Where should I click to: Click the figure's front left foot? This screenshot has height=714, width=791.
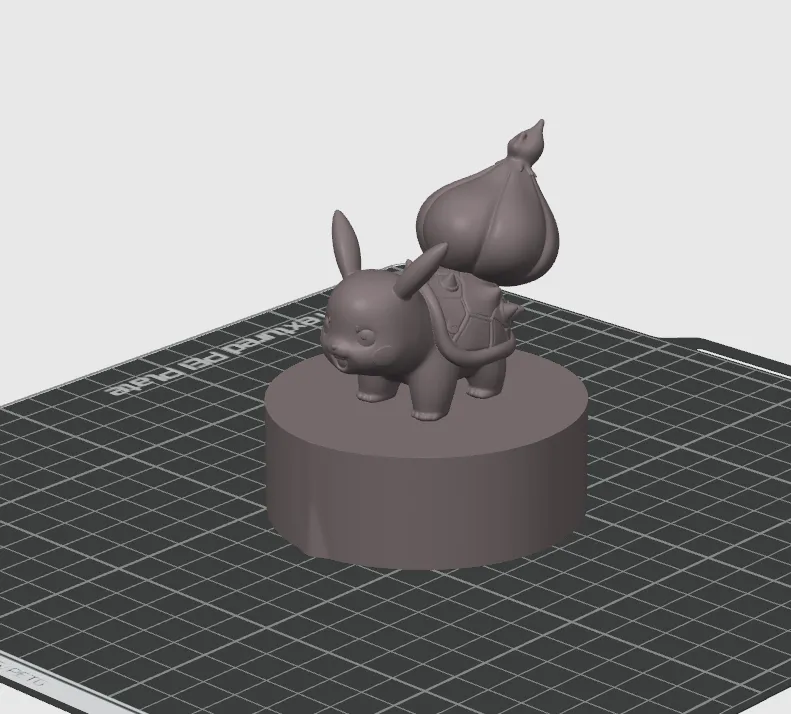click(371, 395)
